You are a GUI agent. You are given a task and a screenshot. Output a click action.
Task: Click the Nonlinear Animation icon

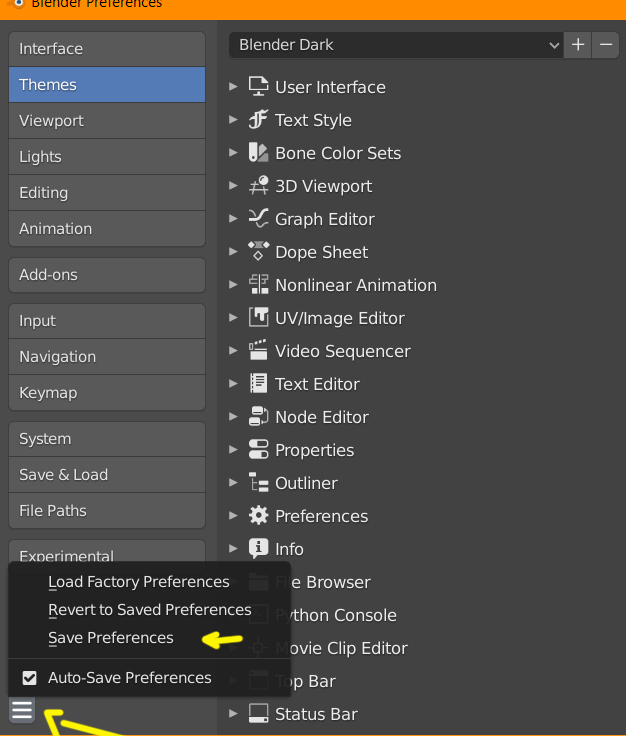tap(258, 285)
